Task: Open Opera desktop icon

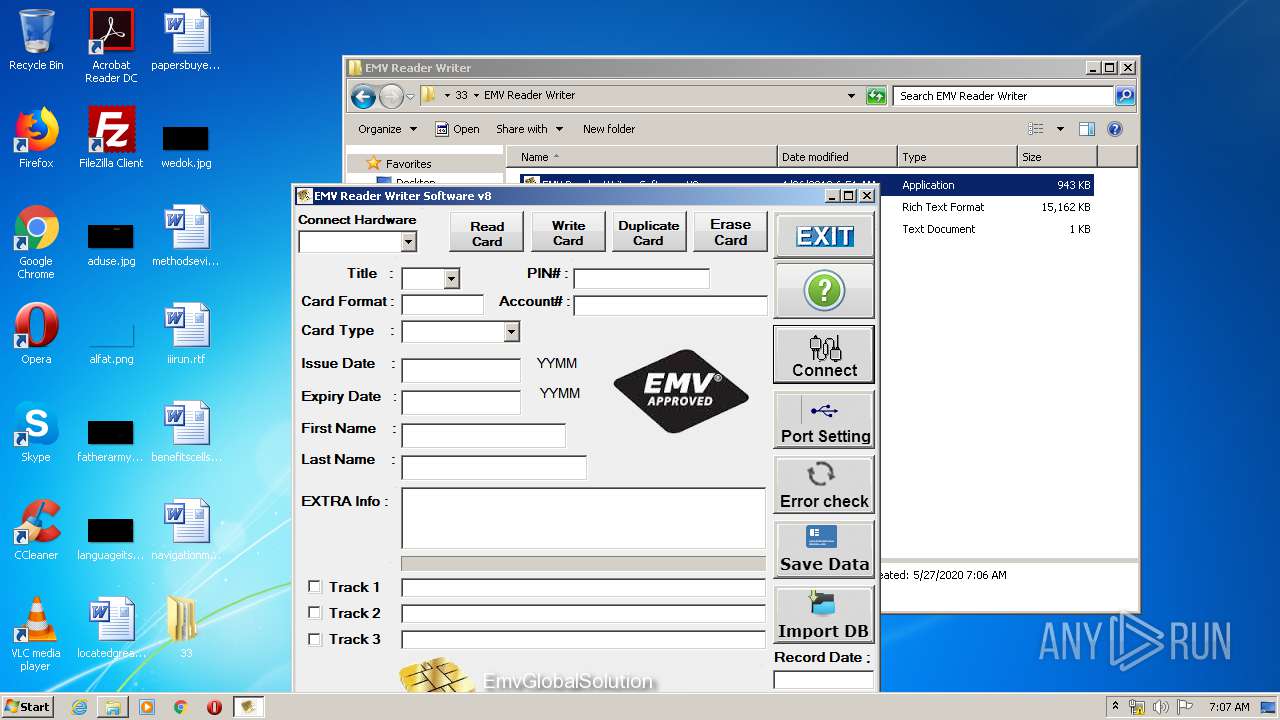Action: click(x=36, y=334)
